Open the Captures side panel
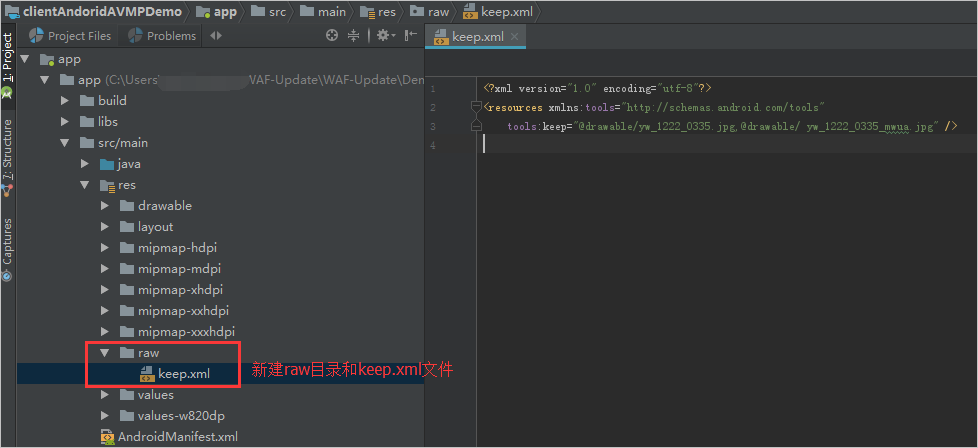Image resolution: width=978 pixels, height=448 pixels. point(7,250)
